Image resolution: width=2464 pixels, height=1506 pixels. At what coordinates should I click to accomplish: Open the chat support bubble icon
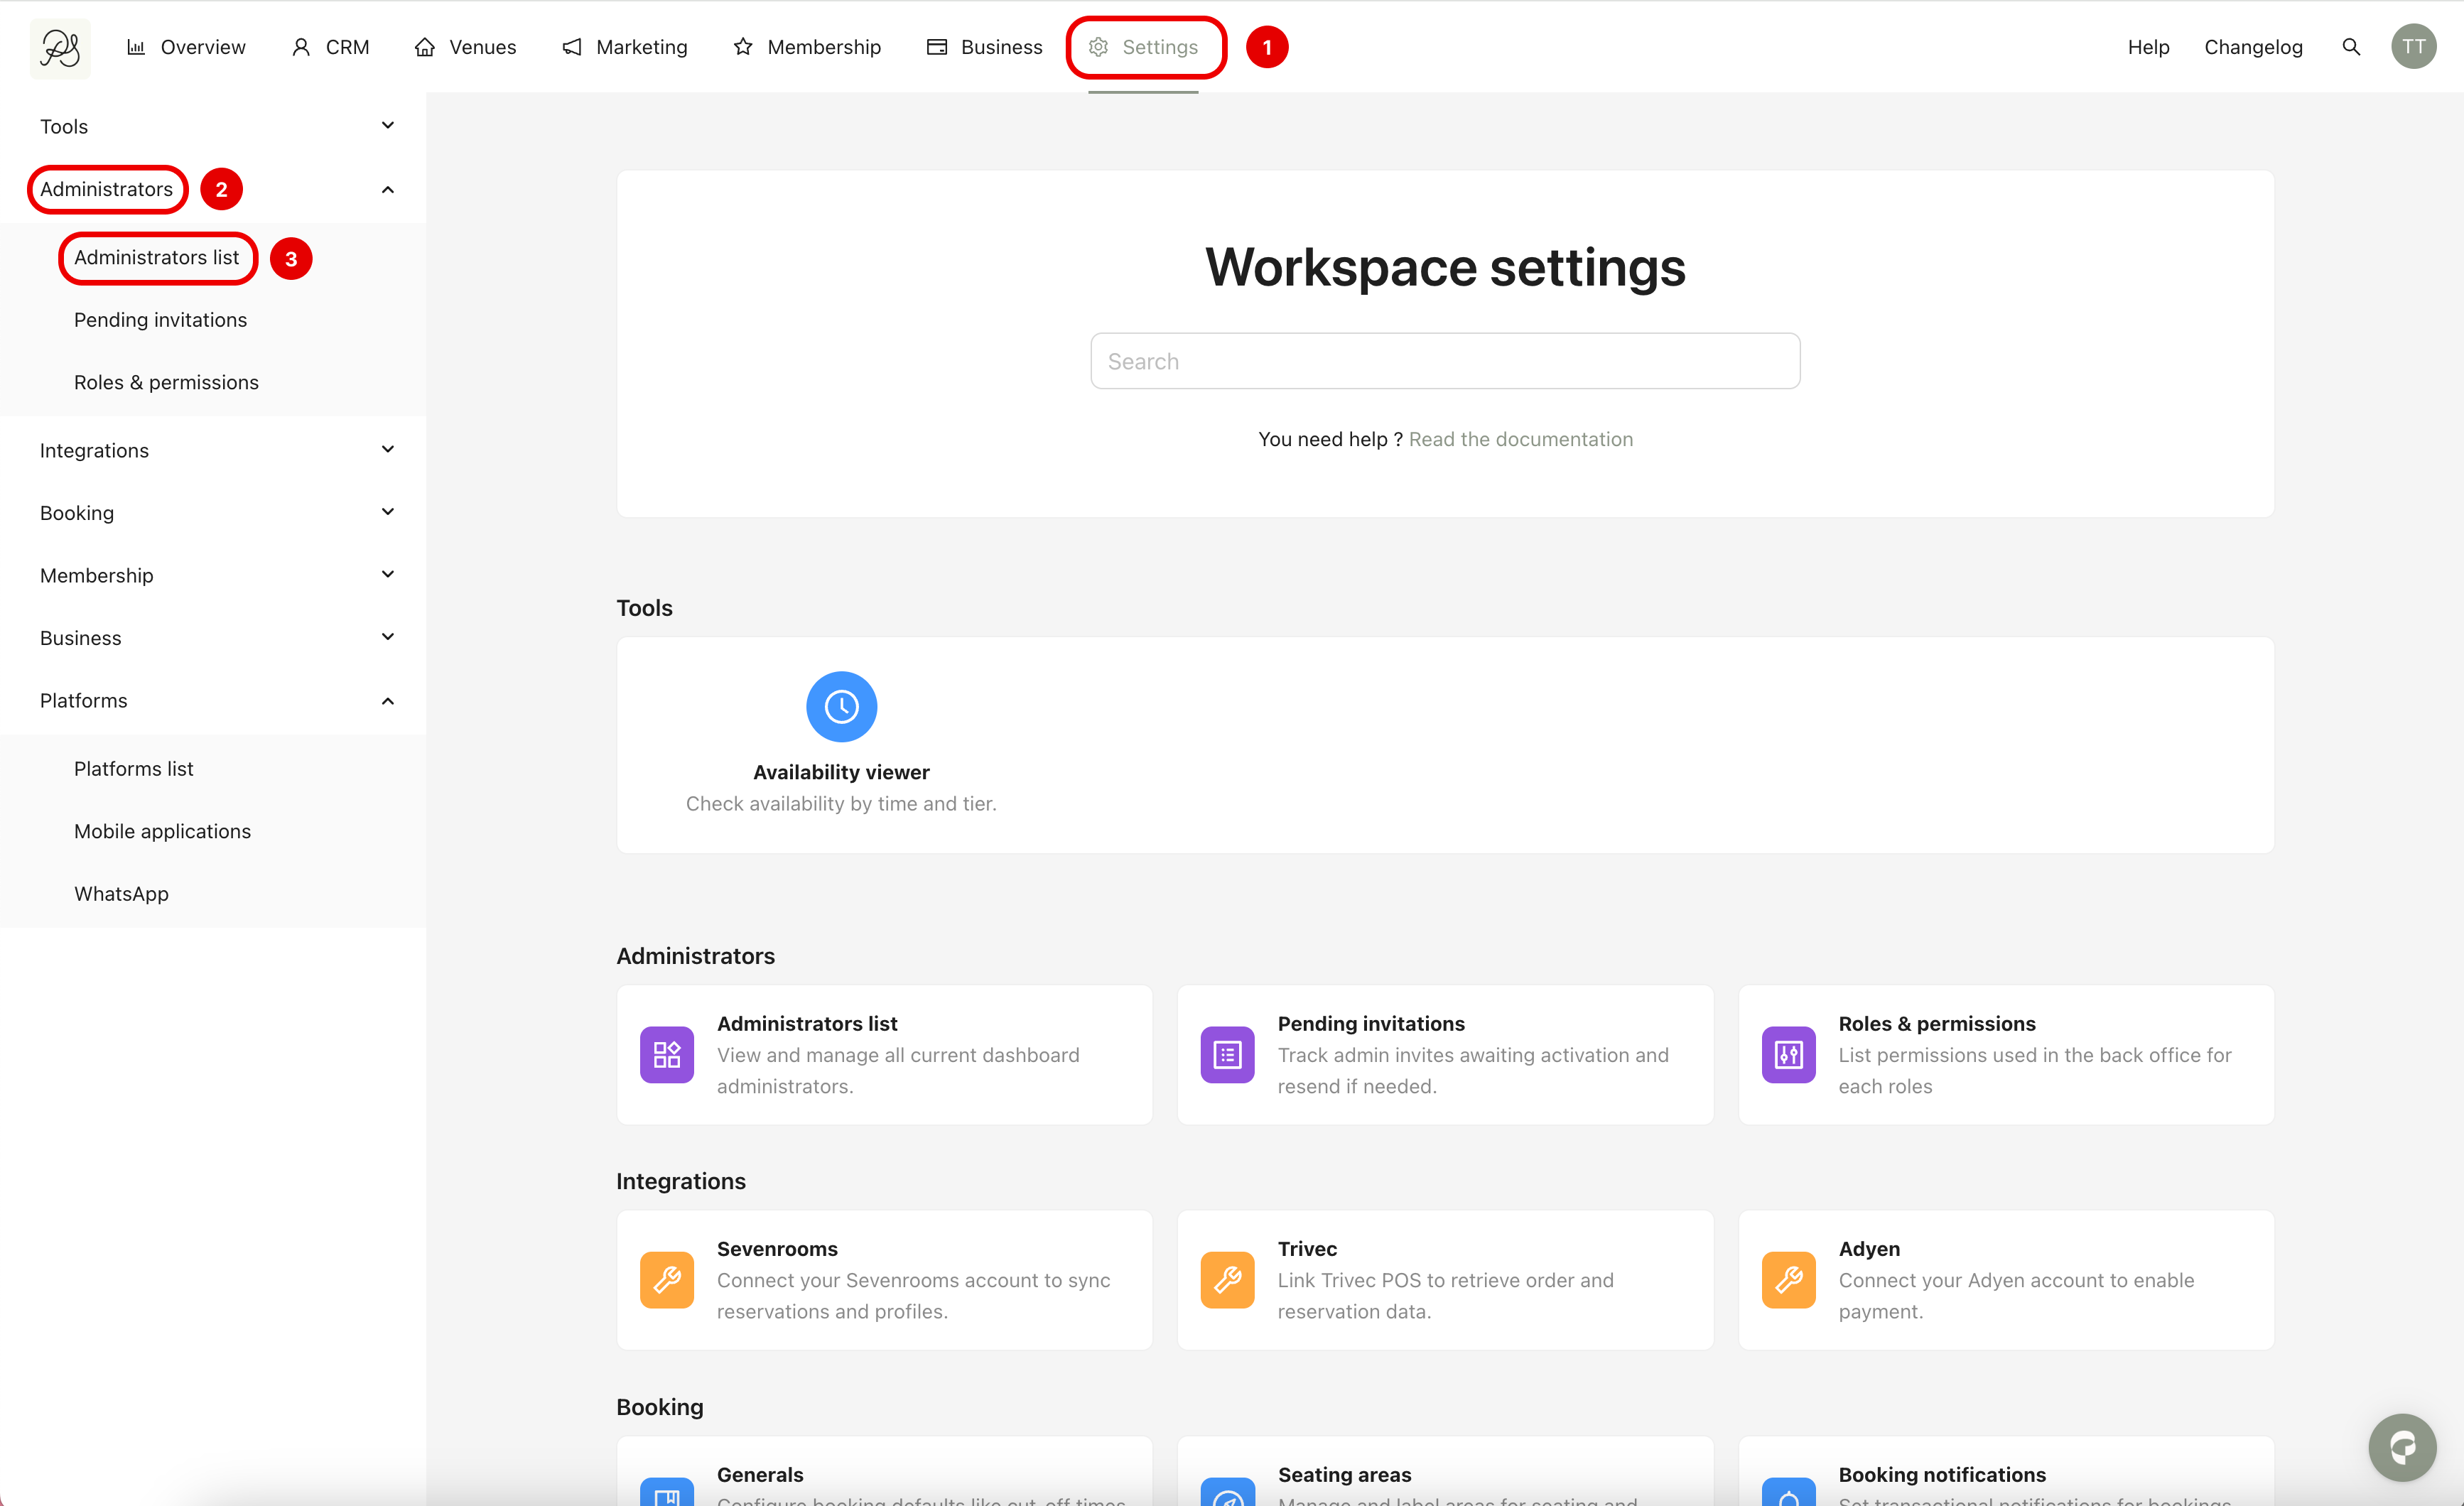(x=2402, y=1447)
